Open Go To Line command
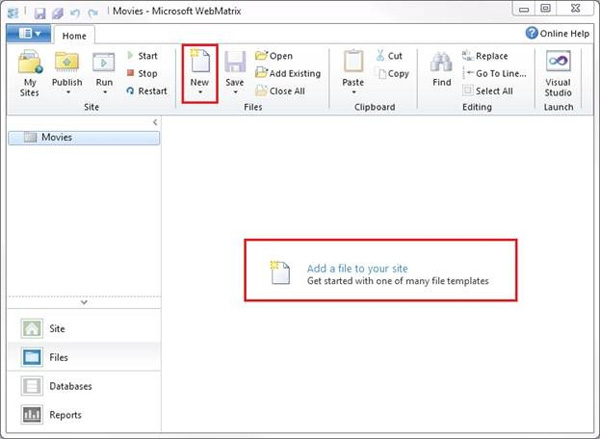The image size is (600, 439). pyautogui.click(x=494, y=73)
